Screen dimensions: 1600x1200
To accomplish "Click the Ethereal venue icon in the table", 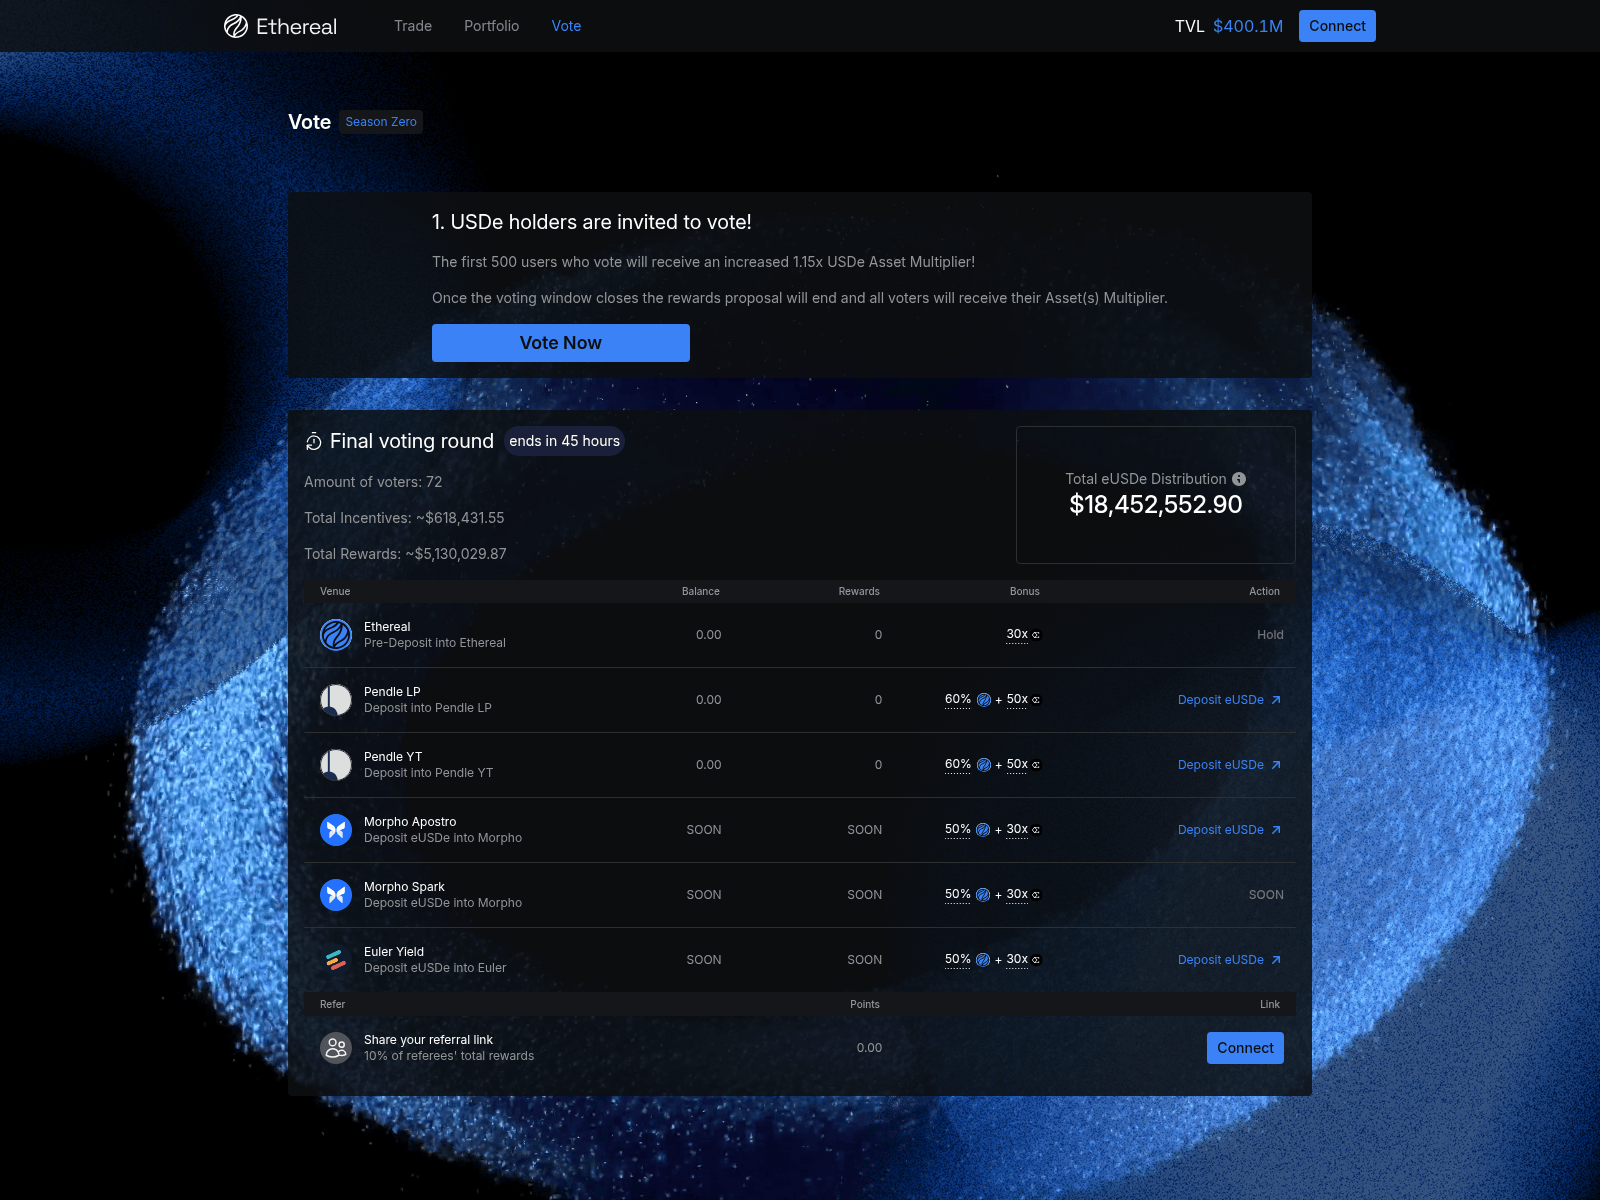I will click(335, 635).
